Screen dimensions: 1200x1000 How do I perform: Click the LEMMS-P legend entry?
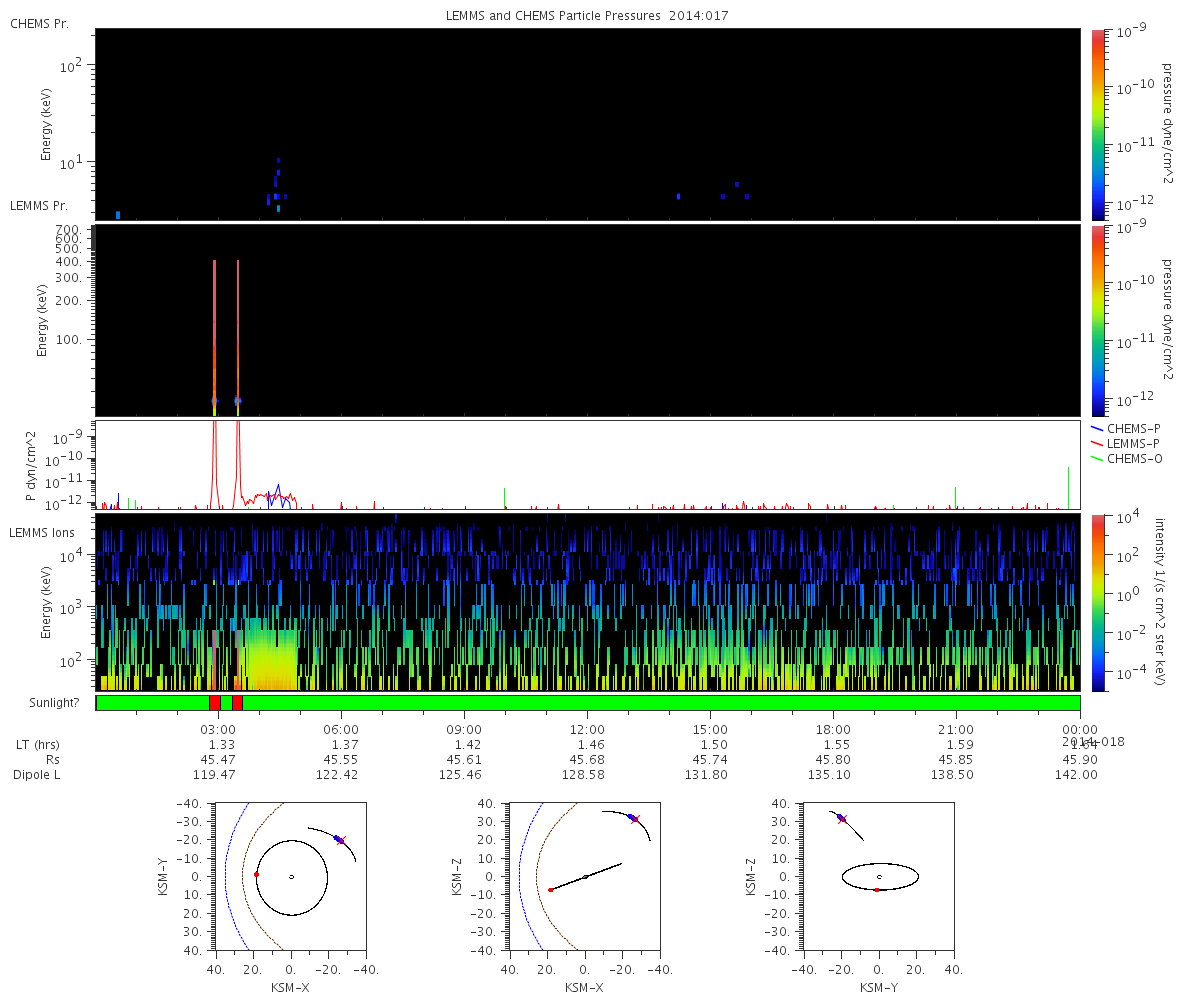click(x=1126, y=443)
